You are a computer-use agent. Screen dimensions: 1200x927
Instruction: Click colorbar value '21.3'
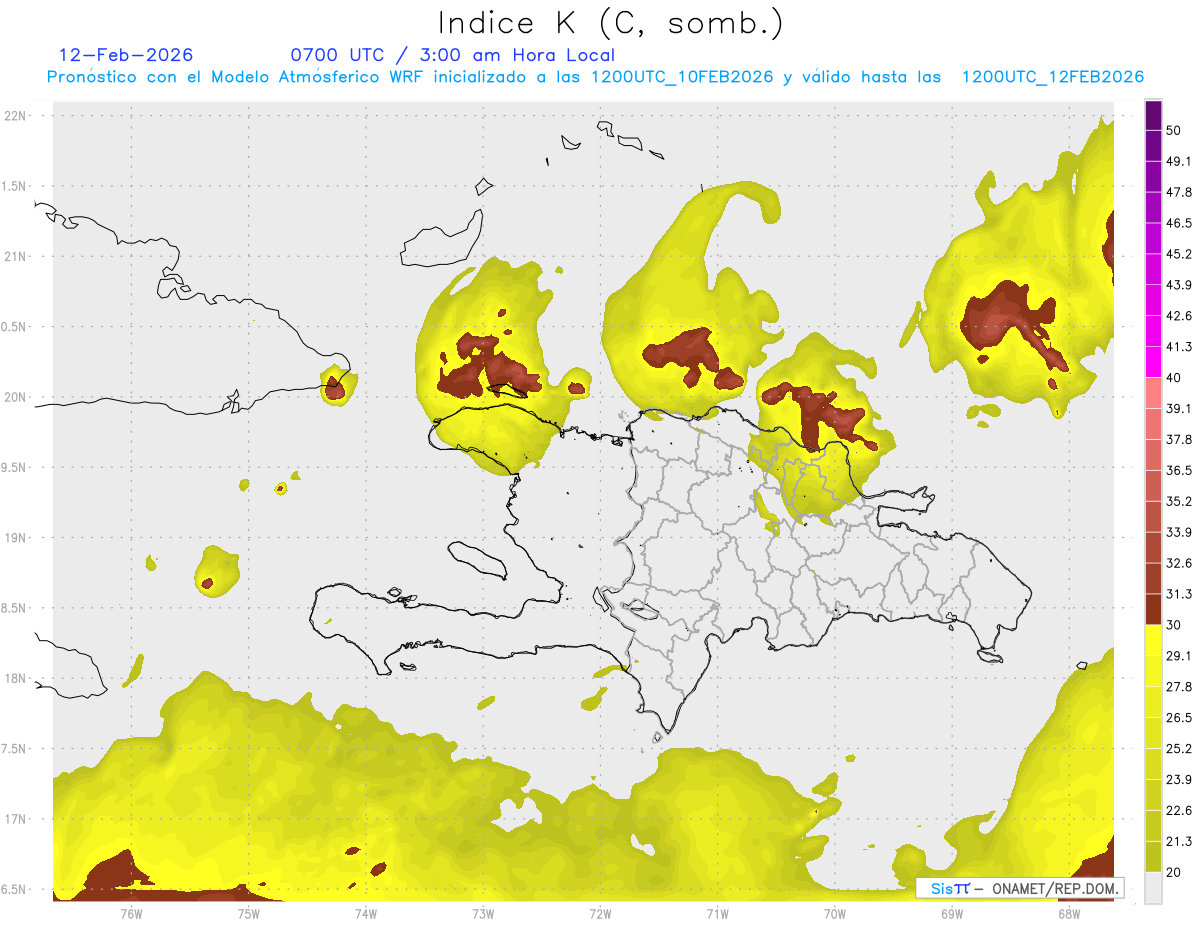tap(1179, 842)
